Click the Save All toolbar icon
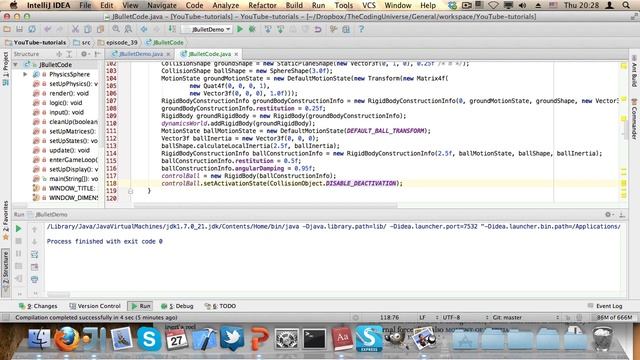Image resolution: width=640 pixels, height=360 pixels. (19, 29)
